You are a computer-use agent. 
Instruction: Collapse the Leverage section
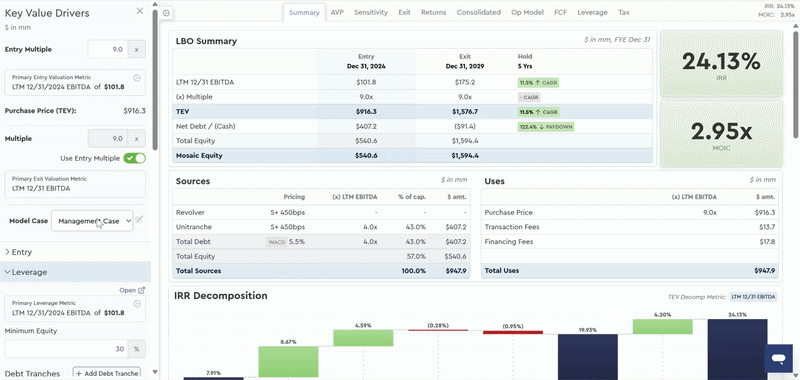pyautogui.click(x=76, y=272)
